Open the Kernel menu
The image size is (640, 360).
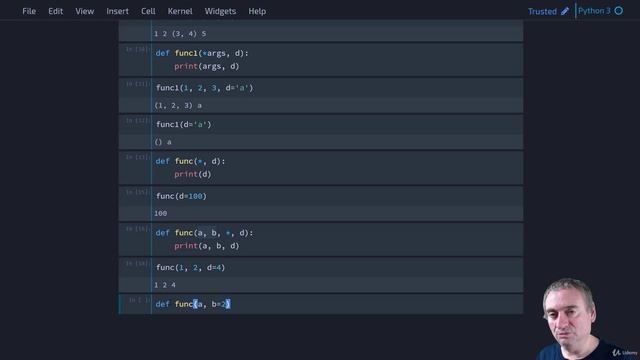tap(180, 11)
